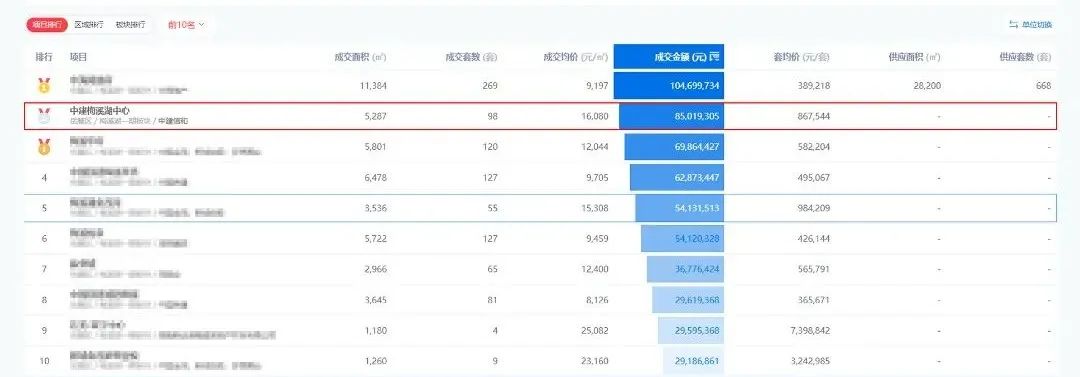
Task: Click the supply units value 668
Action: tap(1043, 86)
